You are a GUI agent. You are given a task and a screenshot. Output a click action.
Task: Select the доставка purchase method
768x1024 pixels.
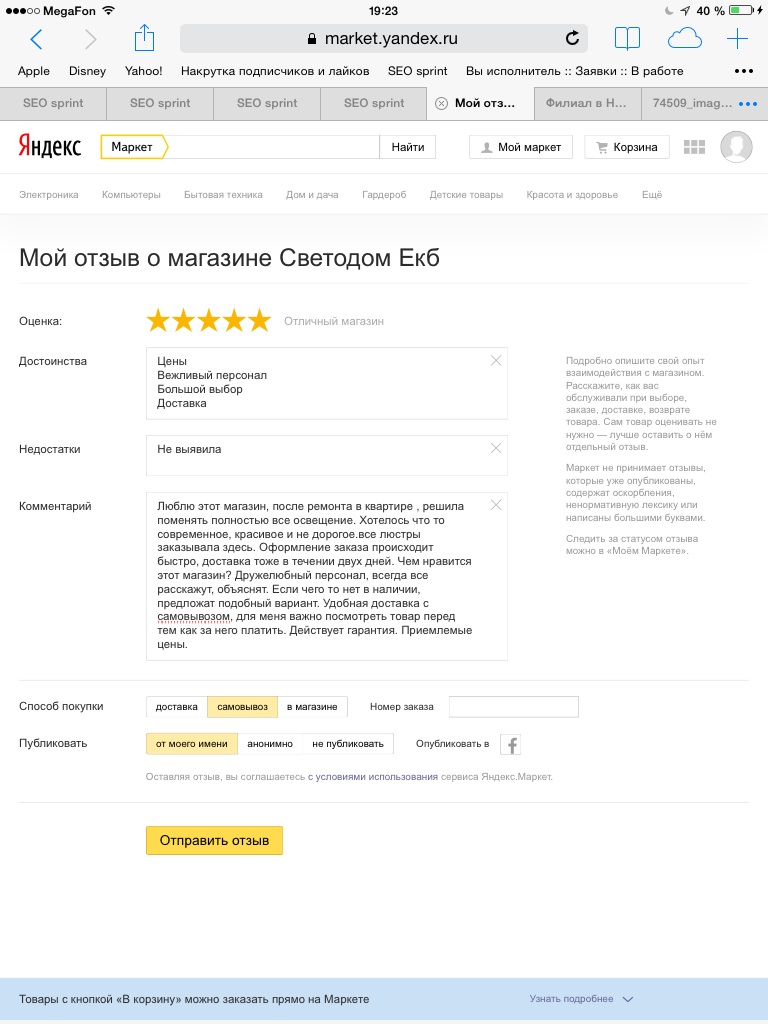(177, 707)
